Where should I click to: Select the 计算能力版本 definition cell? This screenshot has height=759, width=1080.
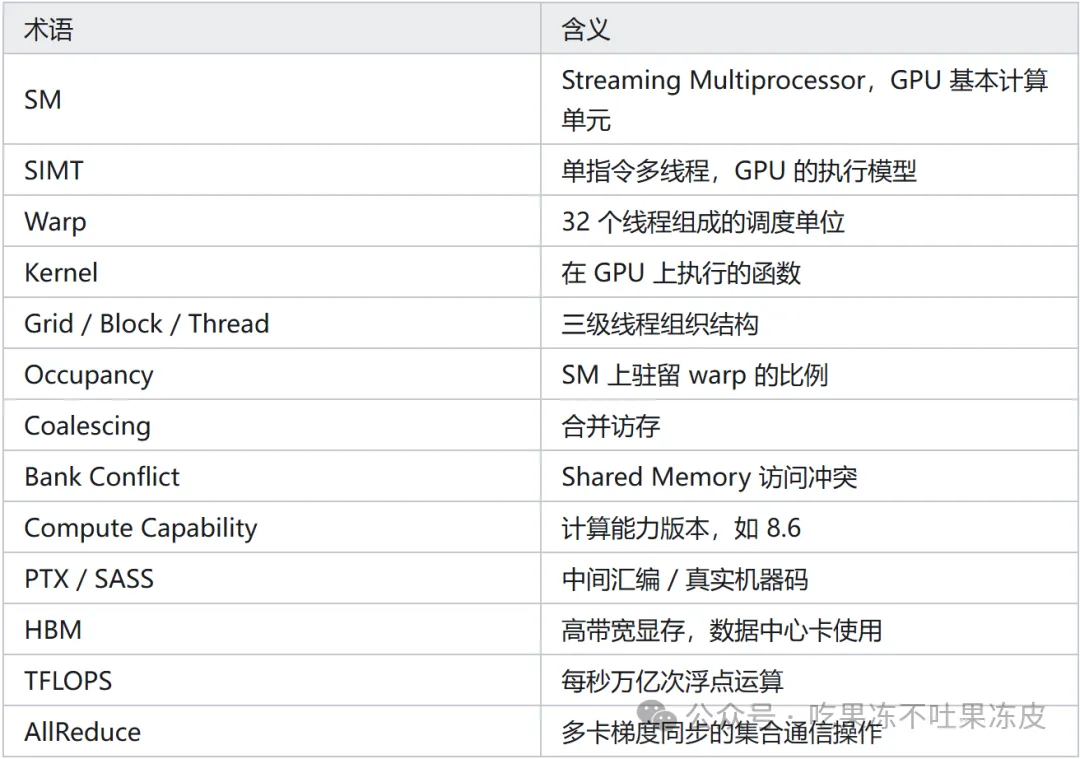click(809, 528)
